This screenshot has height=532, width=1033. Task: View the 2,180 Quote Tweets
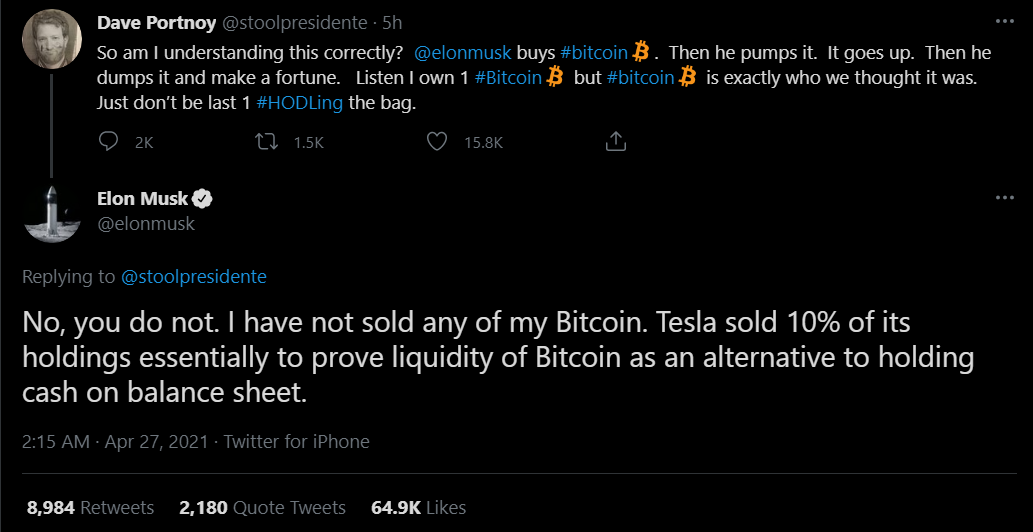[262, 508]
